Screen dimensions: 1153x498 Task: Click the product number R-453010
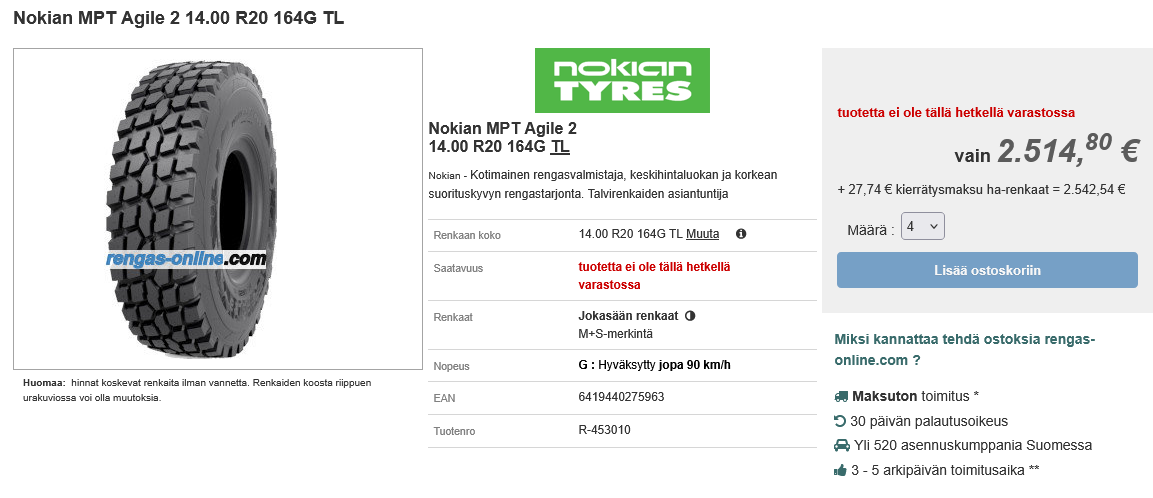604,430
